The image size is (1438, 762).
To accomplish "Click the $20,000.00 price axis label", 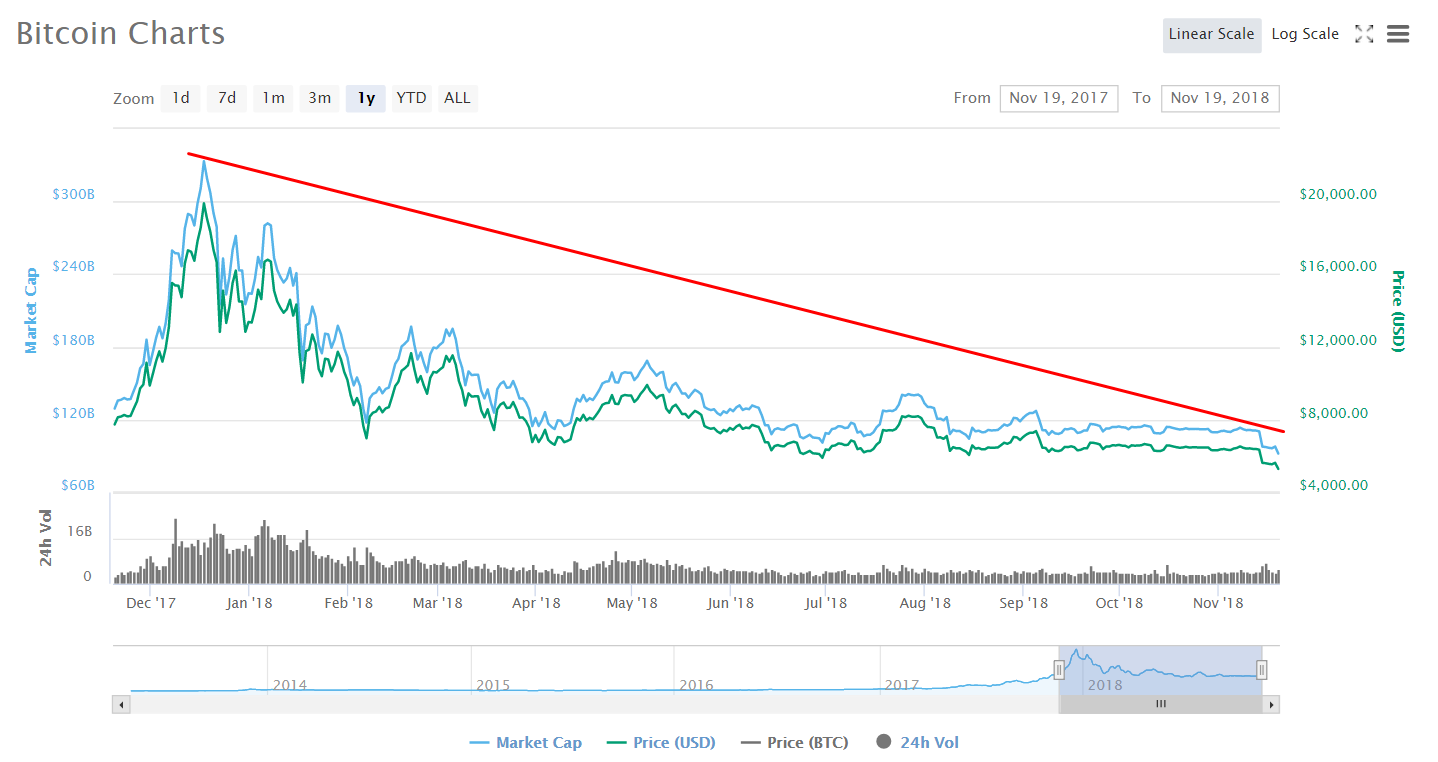I will pos(1339,194).
